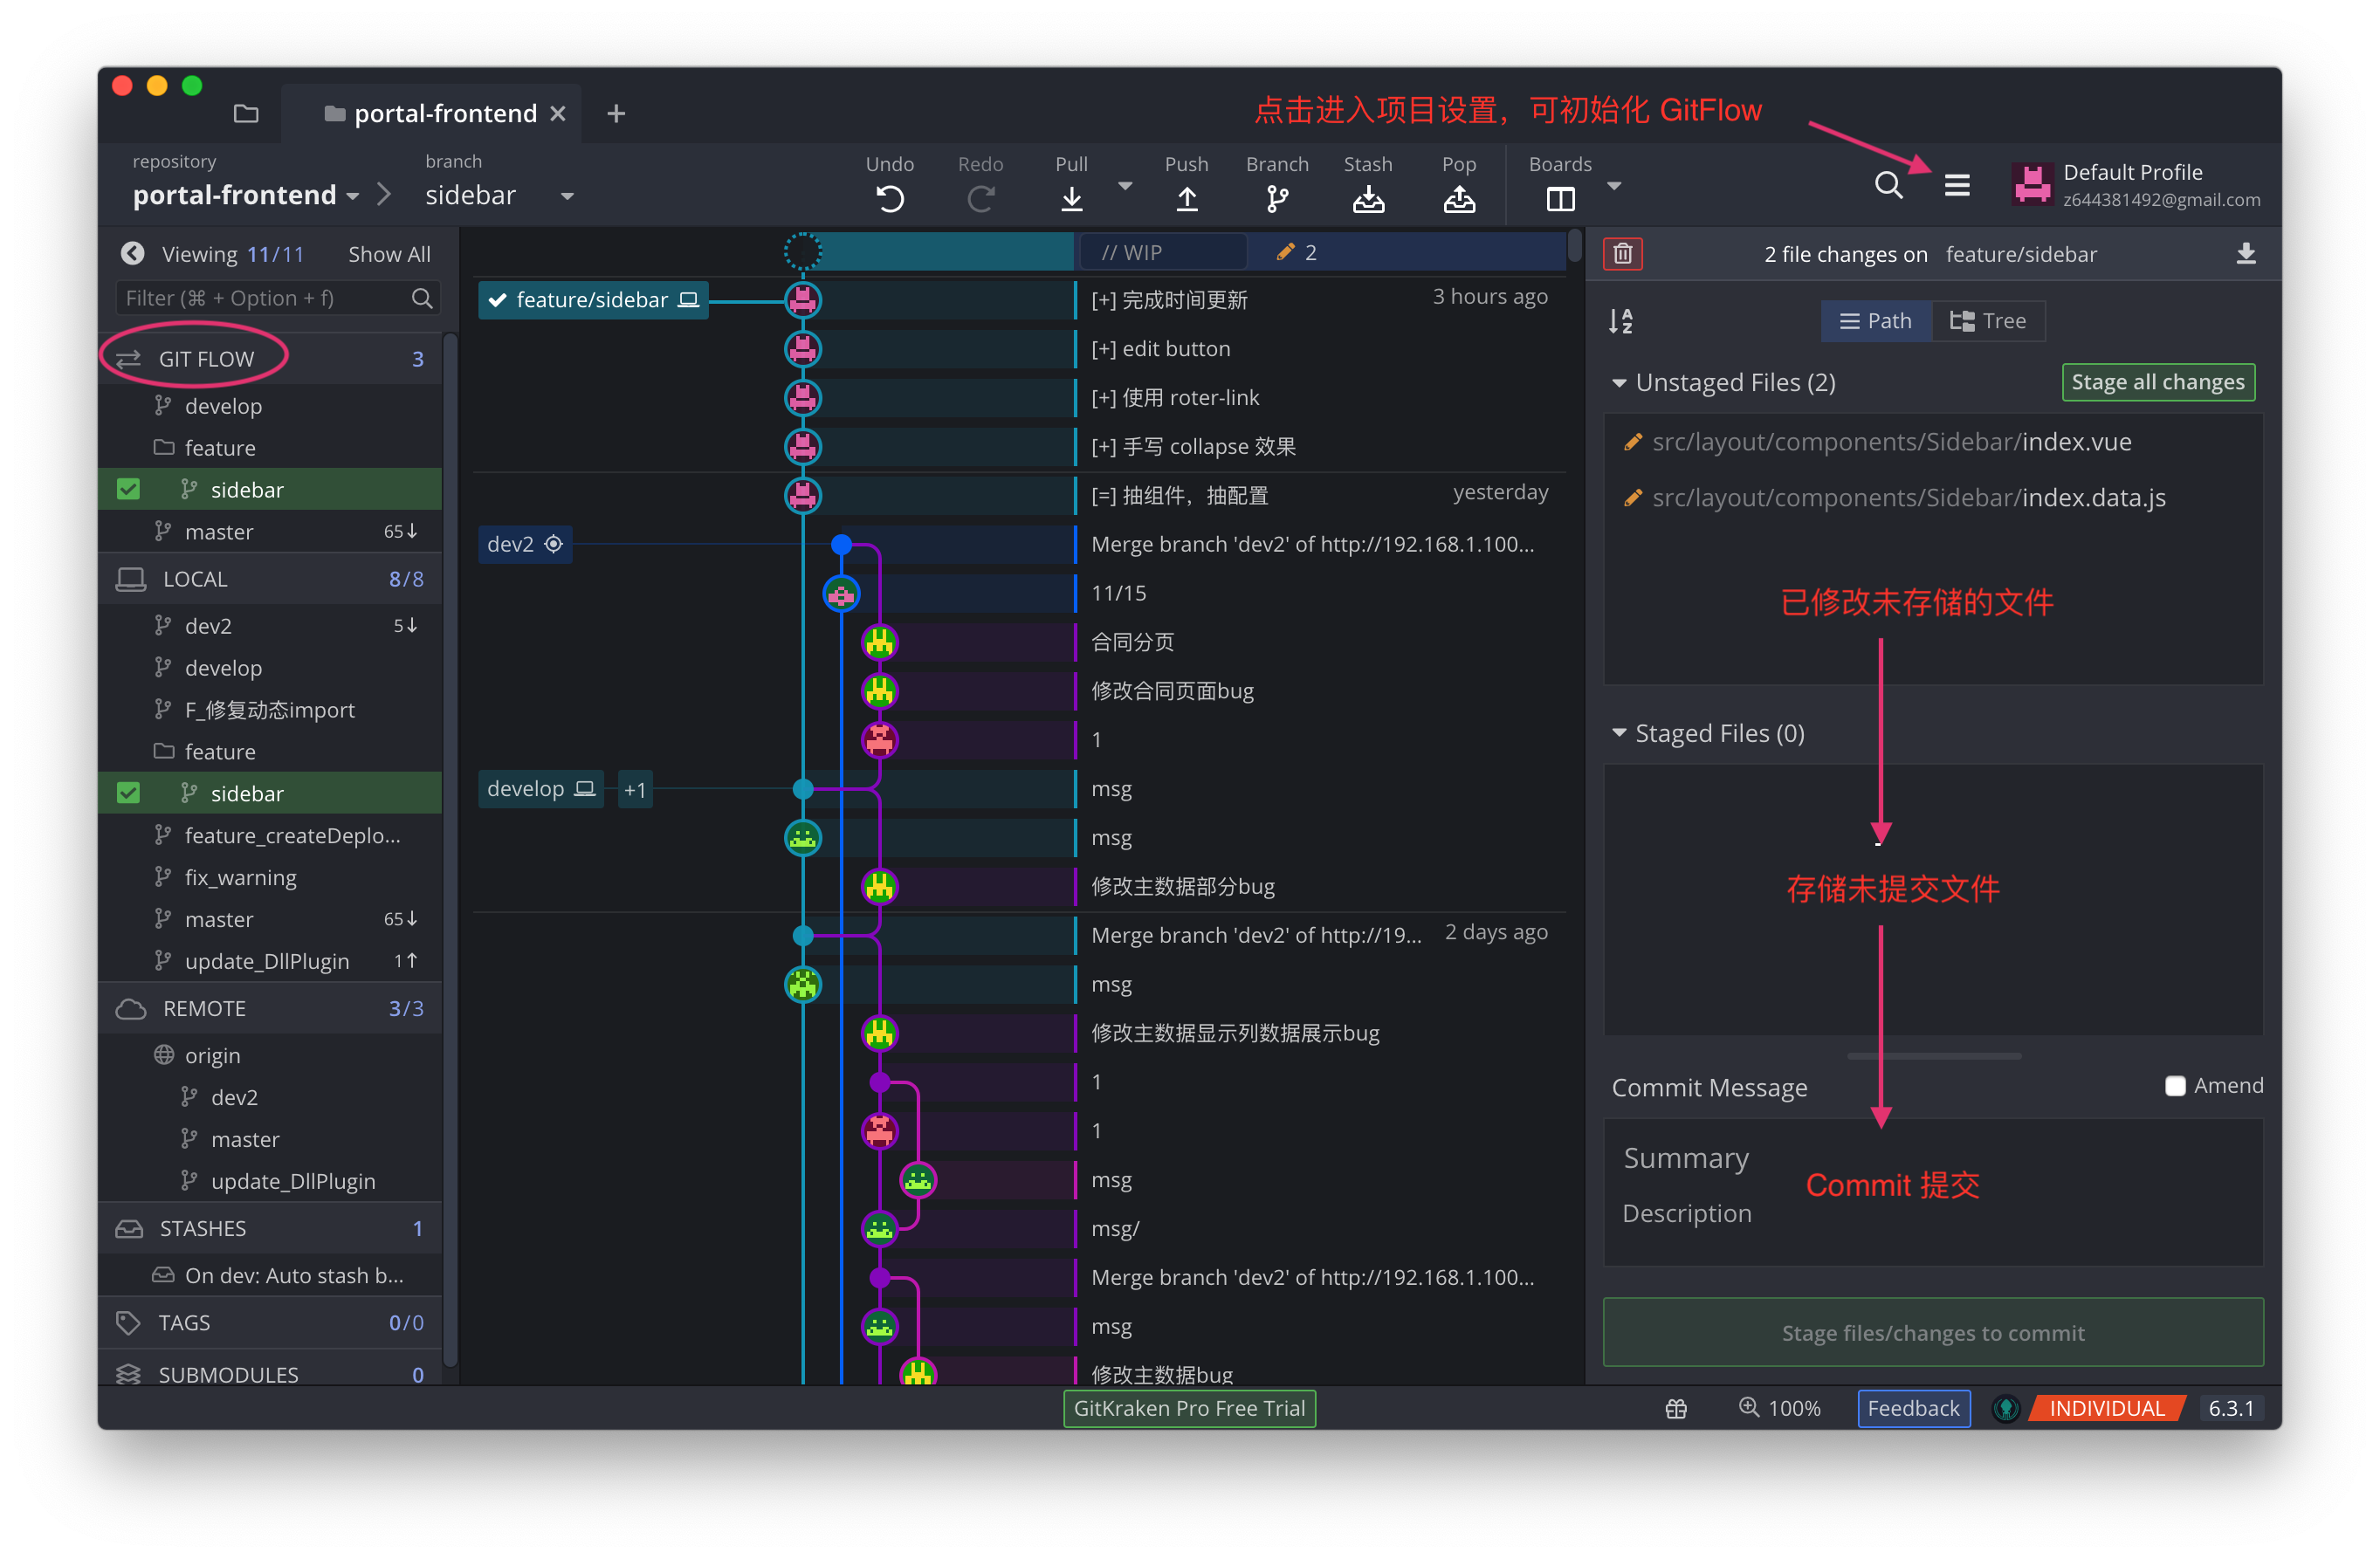
Task: Switch file view to Tree
Action: 1987,321
